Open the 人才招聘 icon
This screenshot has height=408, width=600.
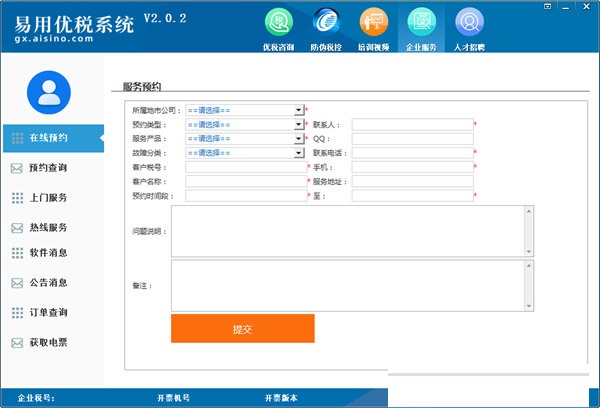pos(469,22)
